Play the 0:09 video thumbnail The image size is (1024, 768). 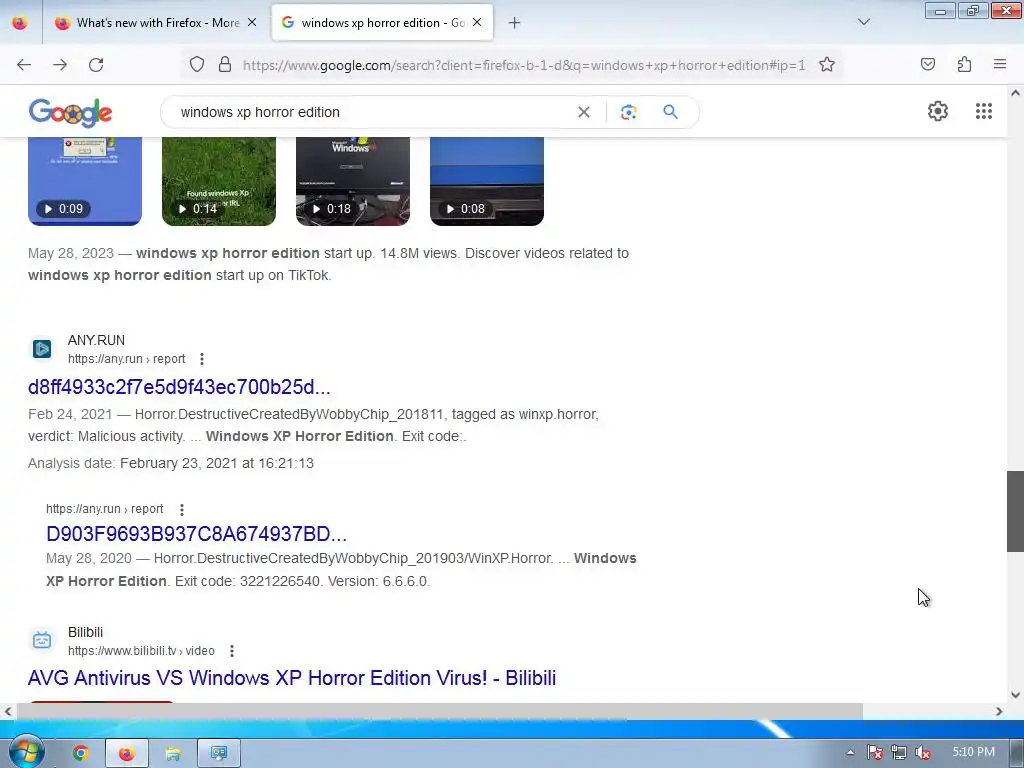pos(85,182)
